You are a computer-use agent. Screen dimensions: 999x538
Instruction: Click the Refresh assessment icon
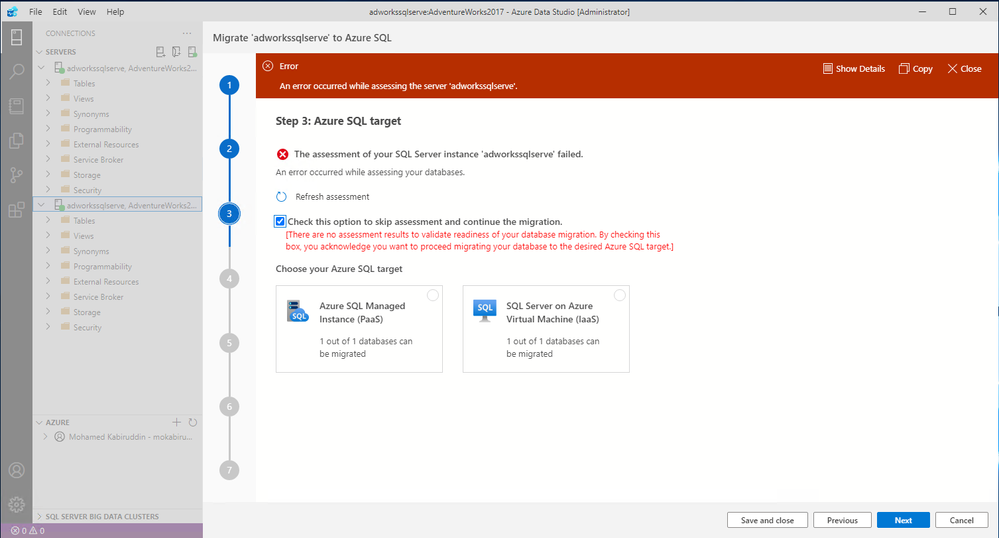[281, 196]
